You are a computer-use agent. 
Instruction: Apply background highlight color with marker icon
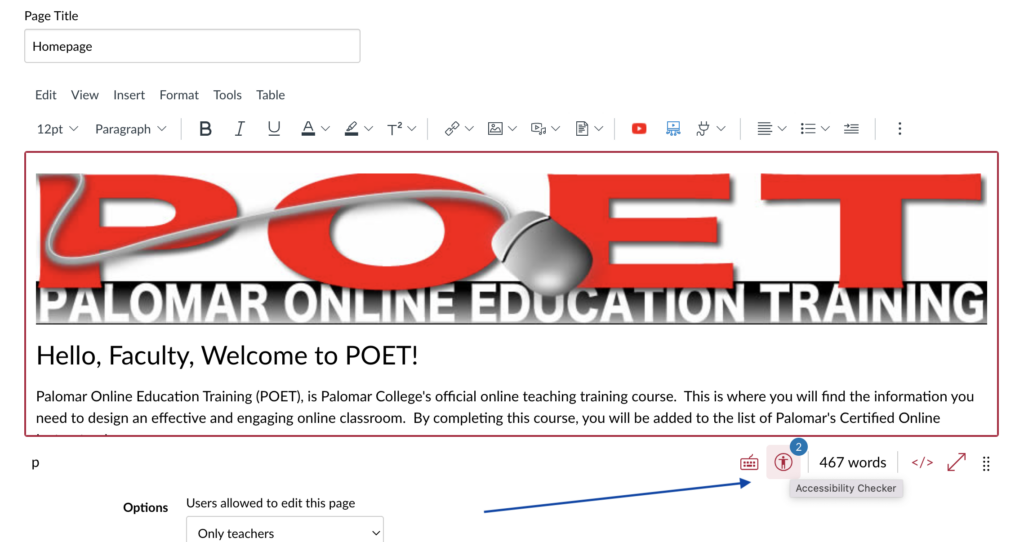click(x=351, y=129)
